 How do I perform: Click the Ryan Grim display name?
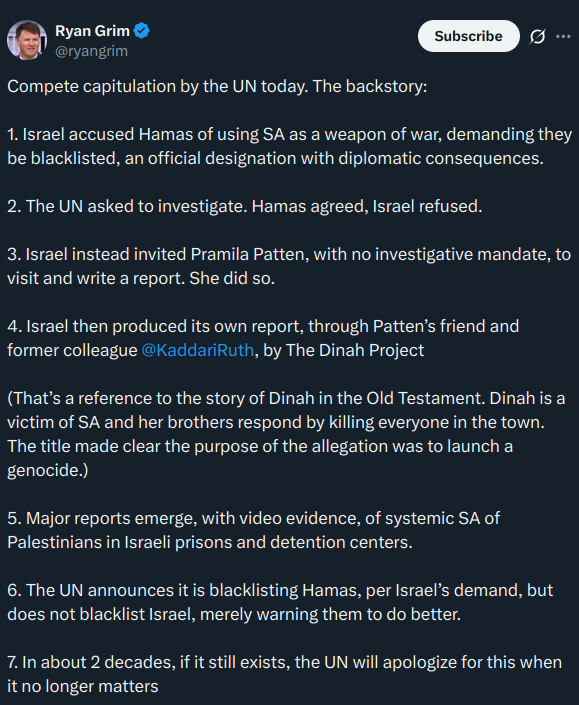click(x=92, y=31)
